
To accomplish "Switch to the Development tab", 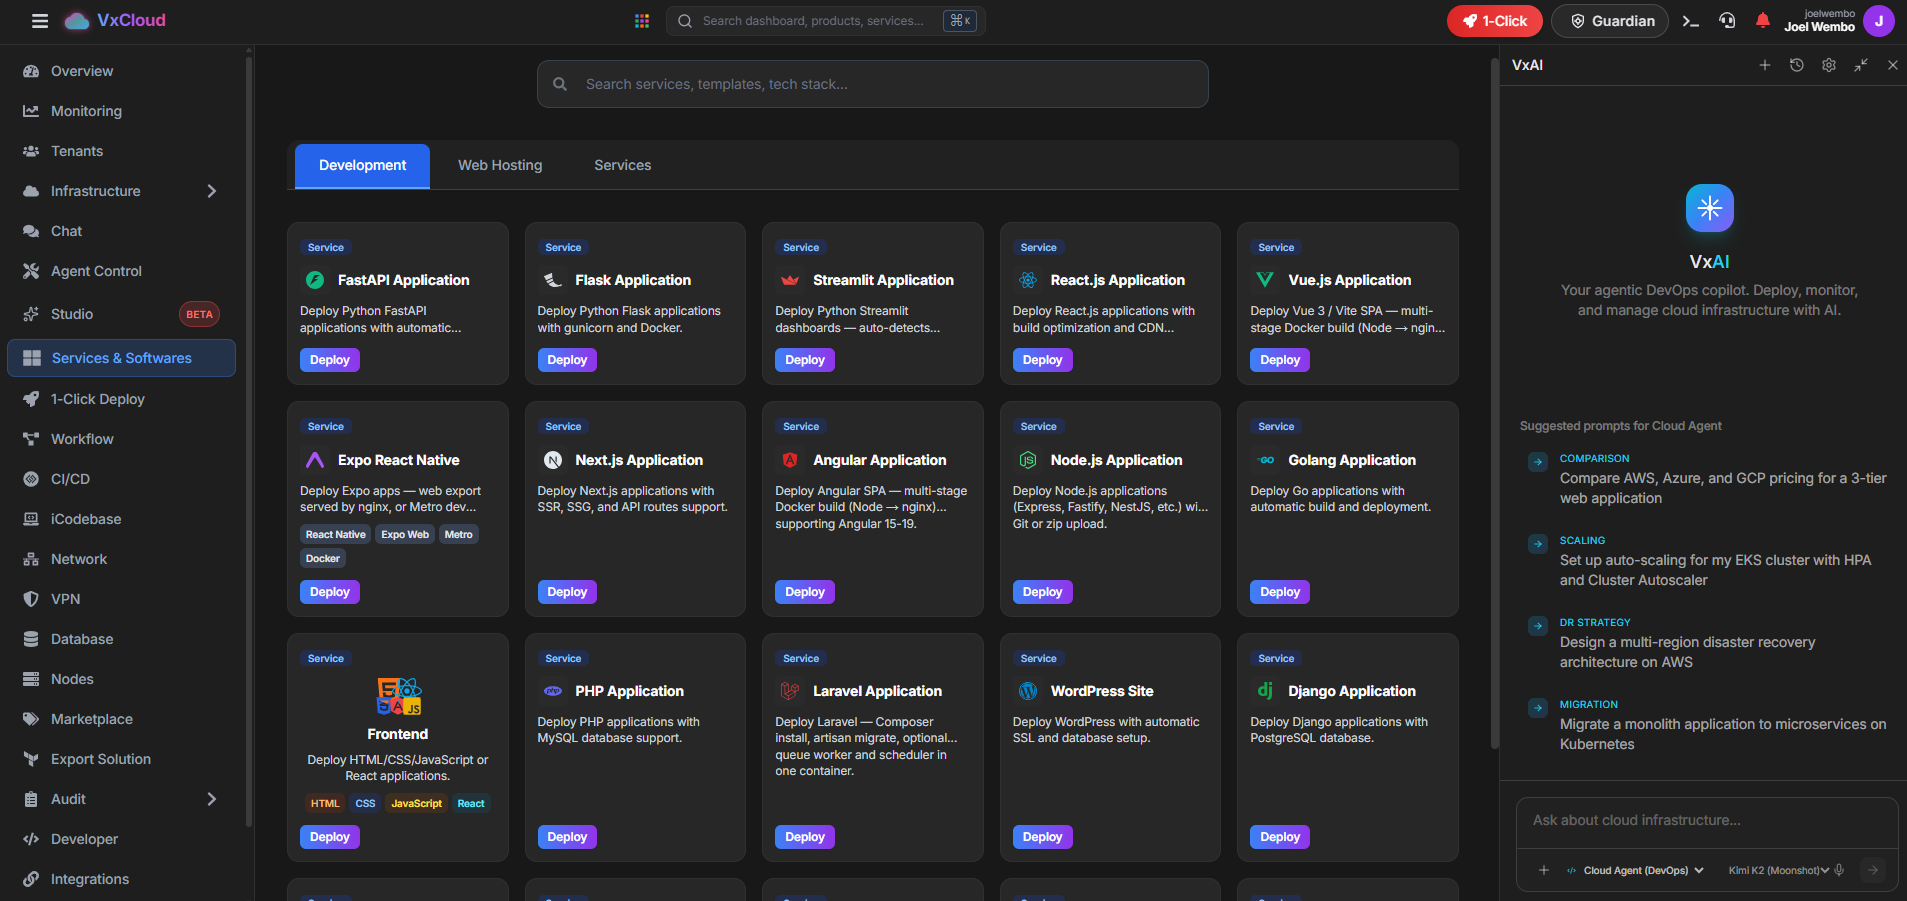I will (x=362, y=166).
